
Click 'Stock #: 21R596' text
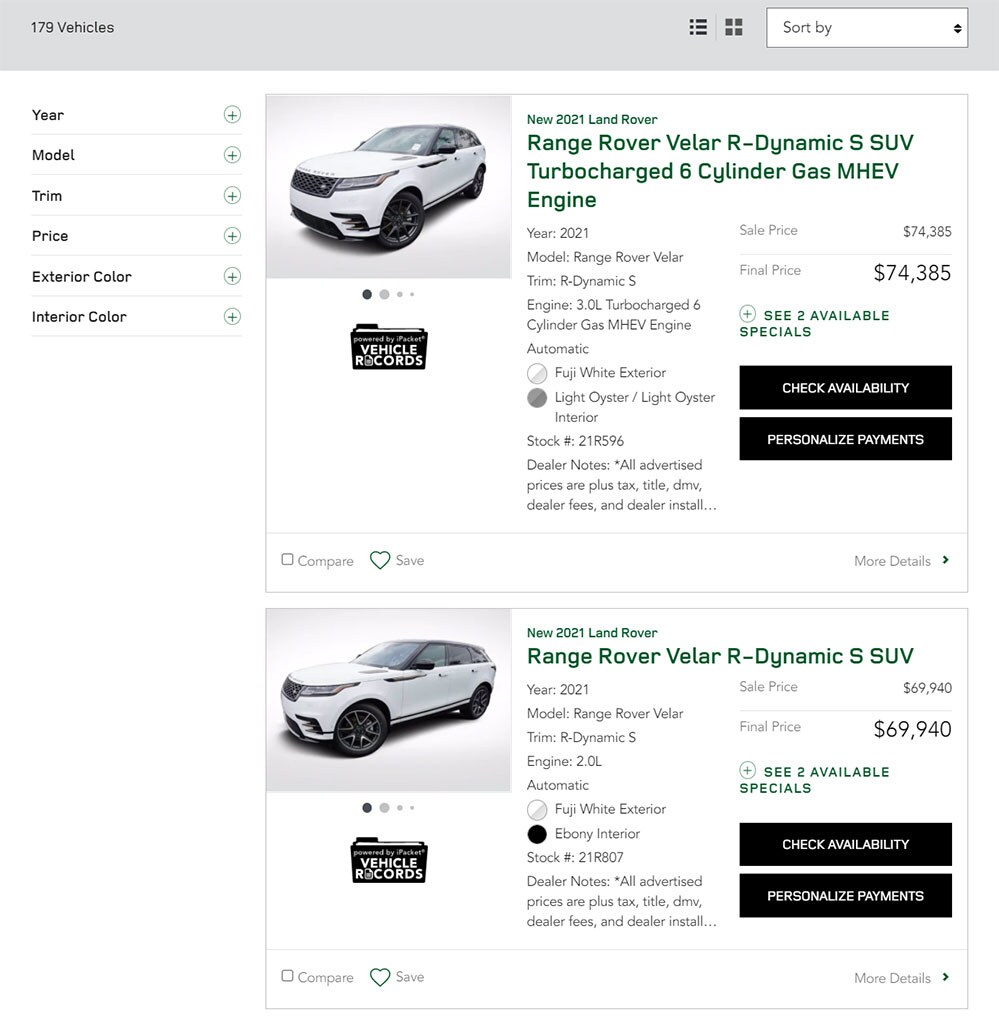[575, 441]
